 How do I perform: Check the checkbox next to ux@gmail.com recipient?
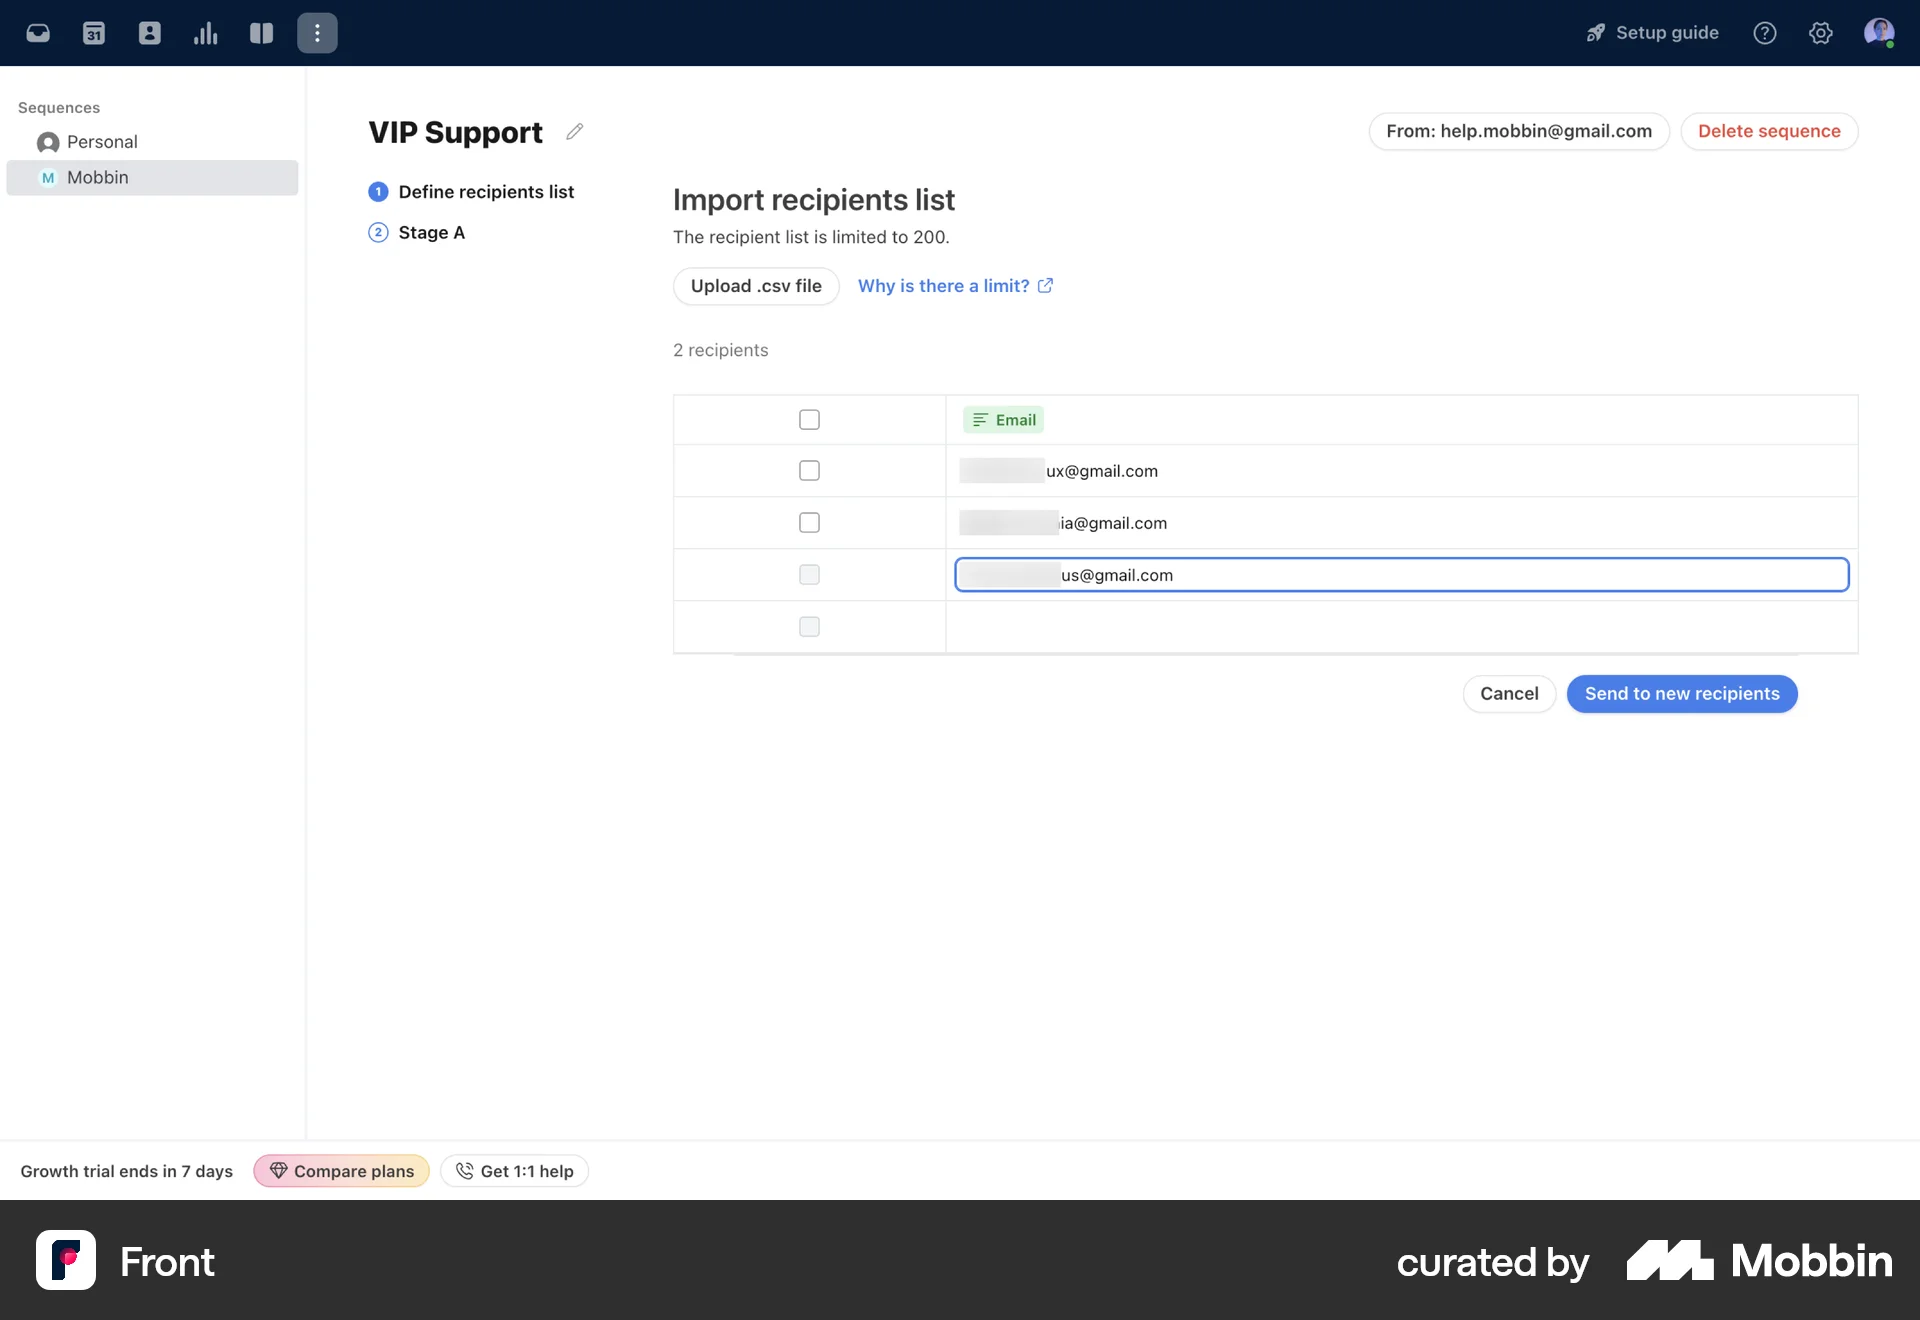pos(809,470)
